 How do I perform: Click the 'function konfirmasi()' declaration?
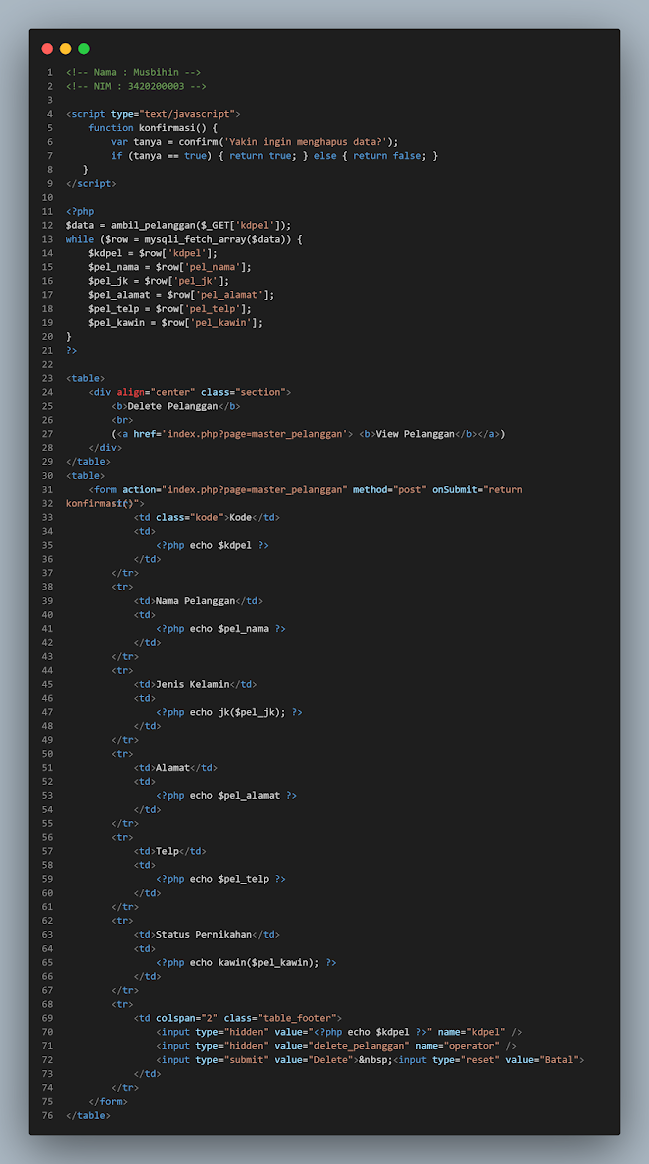[x=153, y=128]
